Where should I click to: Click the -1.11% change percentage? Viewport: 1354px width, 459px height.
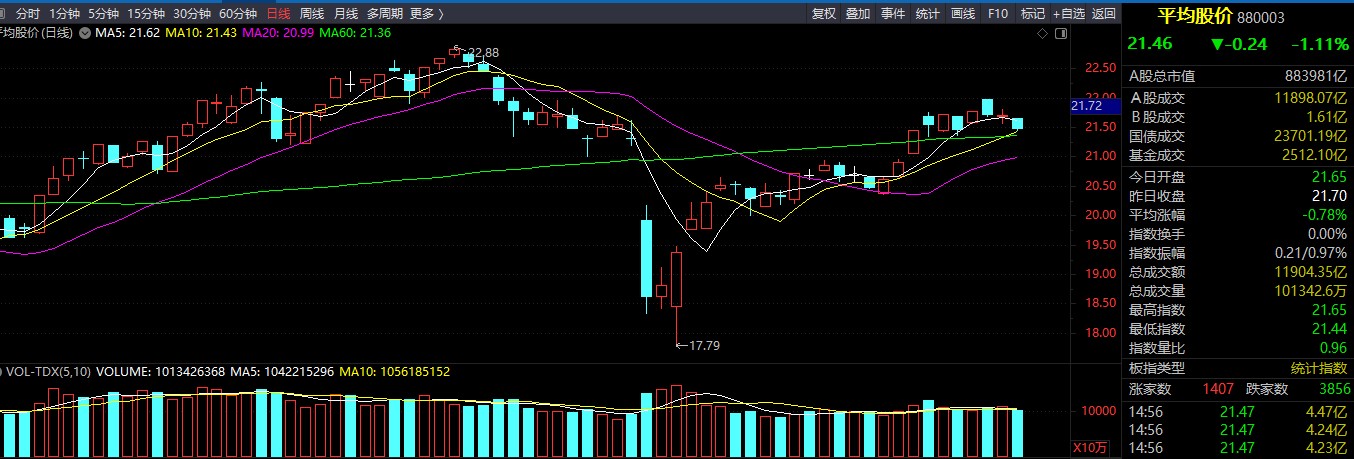[x=1319, y=44]
